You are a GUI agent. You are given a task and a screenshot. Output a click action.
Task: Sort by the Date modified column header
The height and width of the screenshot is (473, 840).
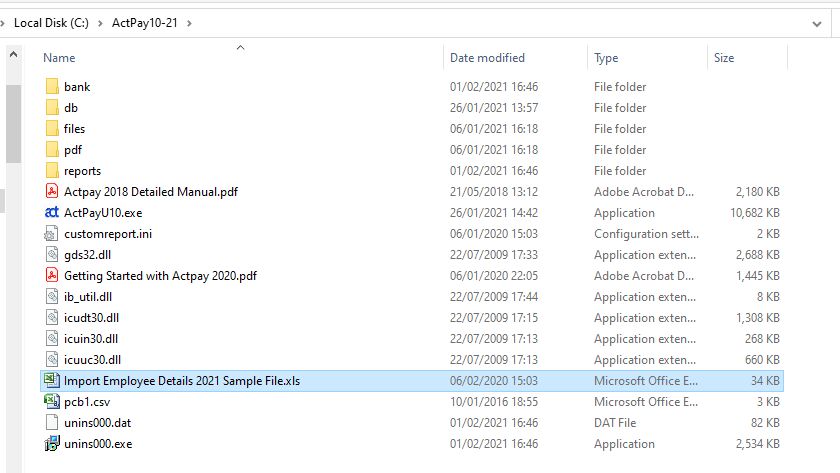487,58
